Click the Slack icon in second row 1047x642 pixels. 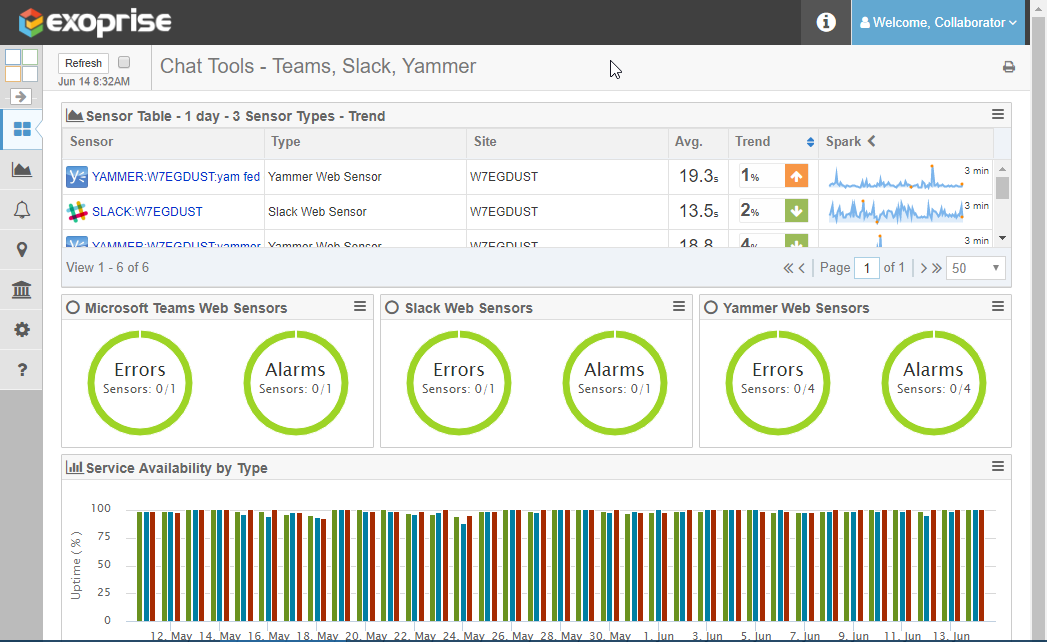[77, 212]
